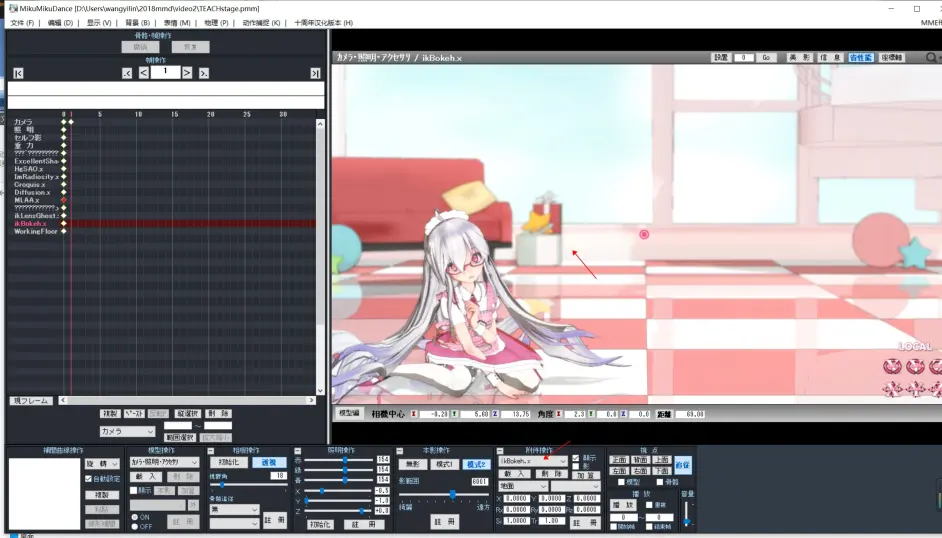Image resolution: width=942 pixels, height=538 pixels.
Task: Click the frame number input field
Action: pos(165,72)
